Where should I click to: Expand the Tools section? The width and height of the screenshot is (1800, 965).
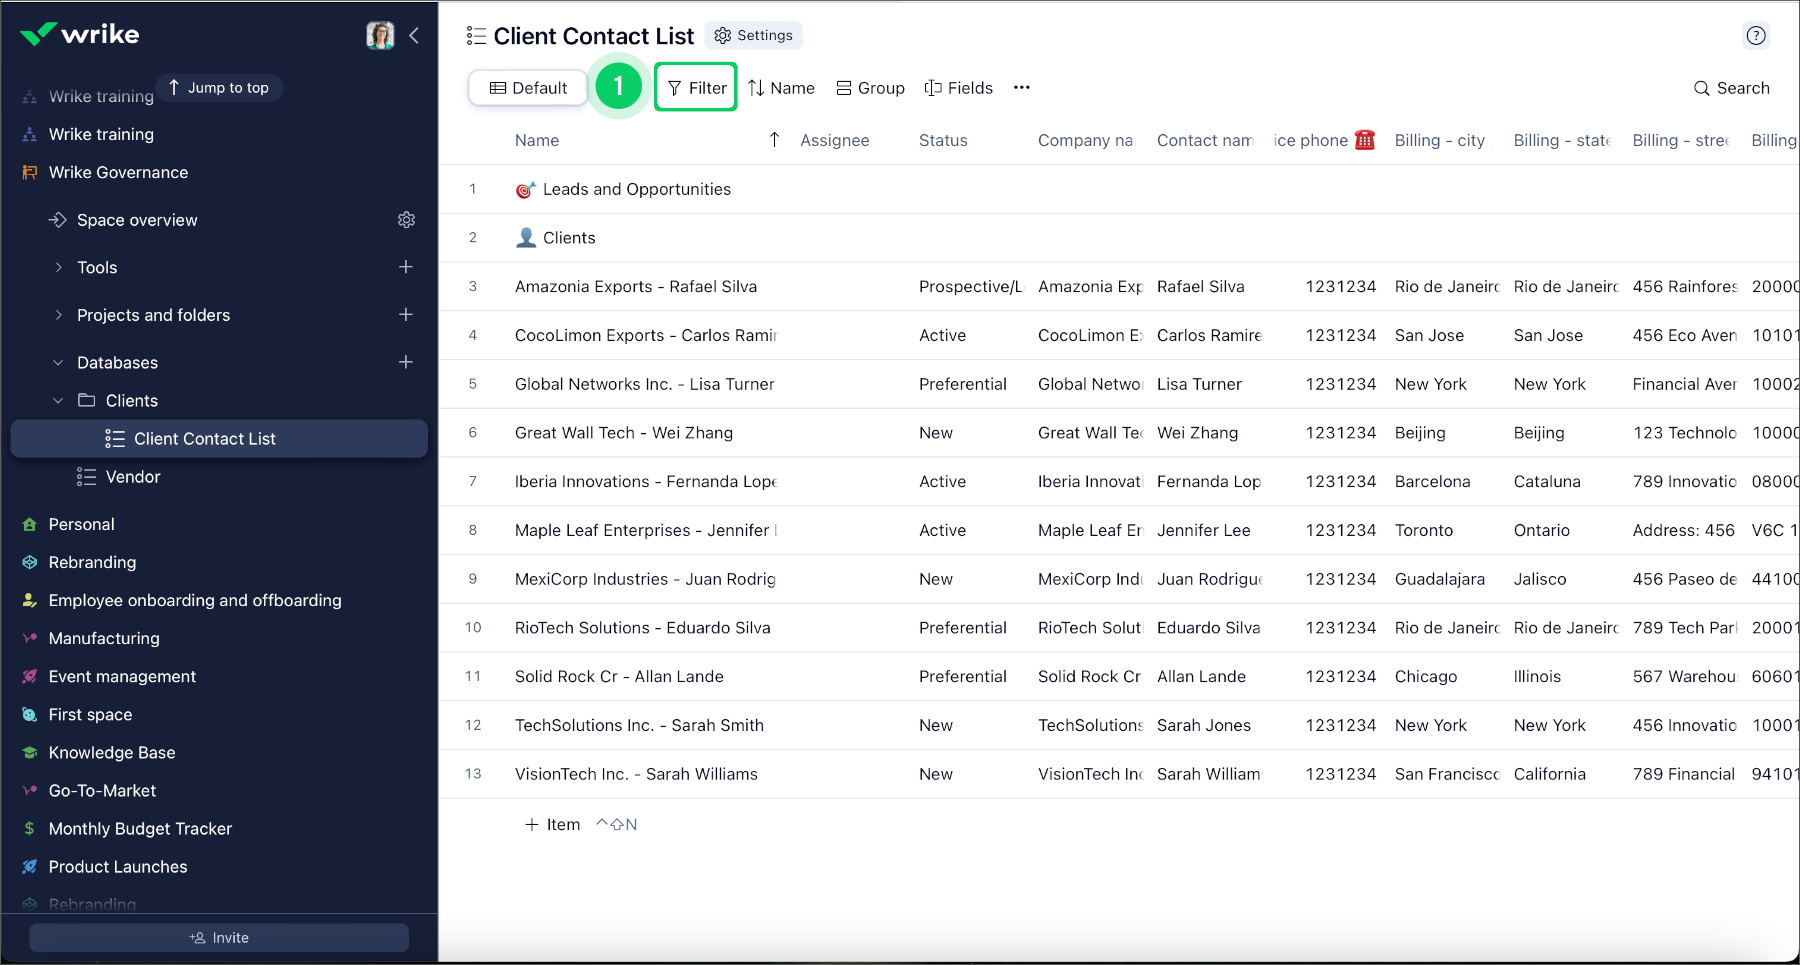point(59,267)
